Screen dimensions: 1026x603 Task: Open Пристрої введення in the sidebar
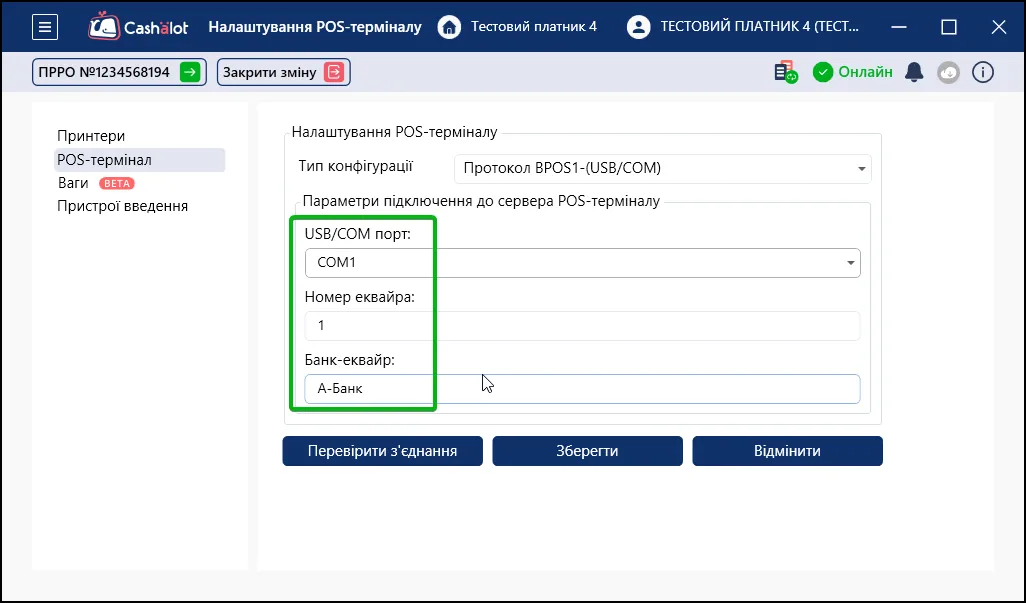[122, 206]
